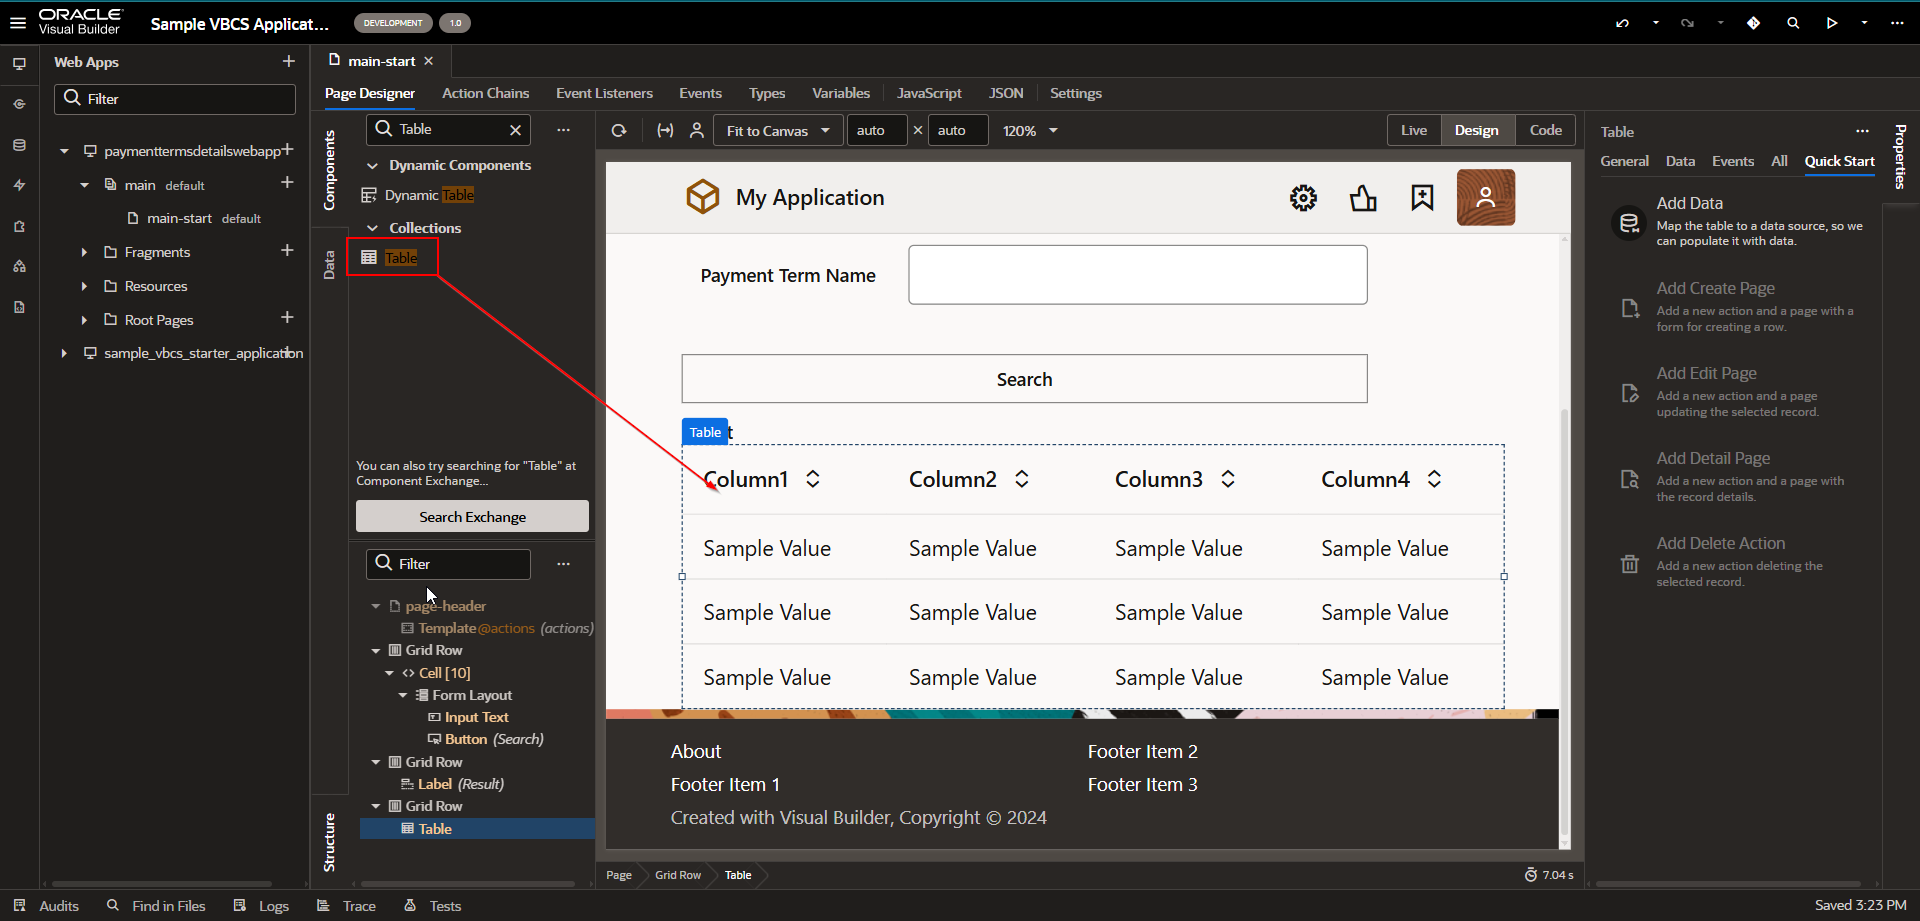Open Find in Files in bottom bar

[x=156, y=905]
